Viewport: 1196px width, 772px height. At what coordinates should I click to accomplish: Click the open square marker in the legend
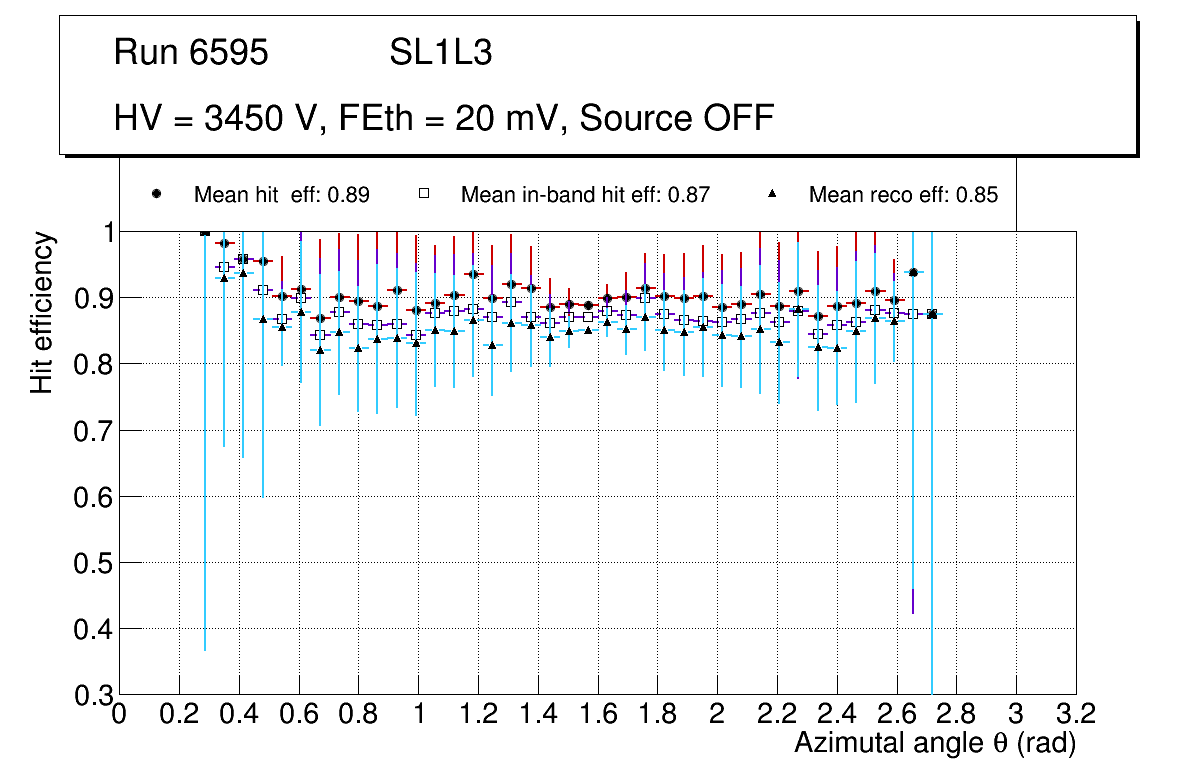click(x=423, y=194)
